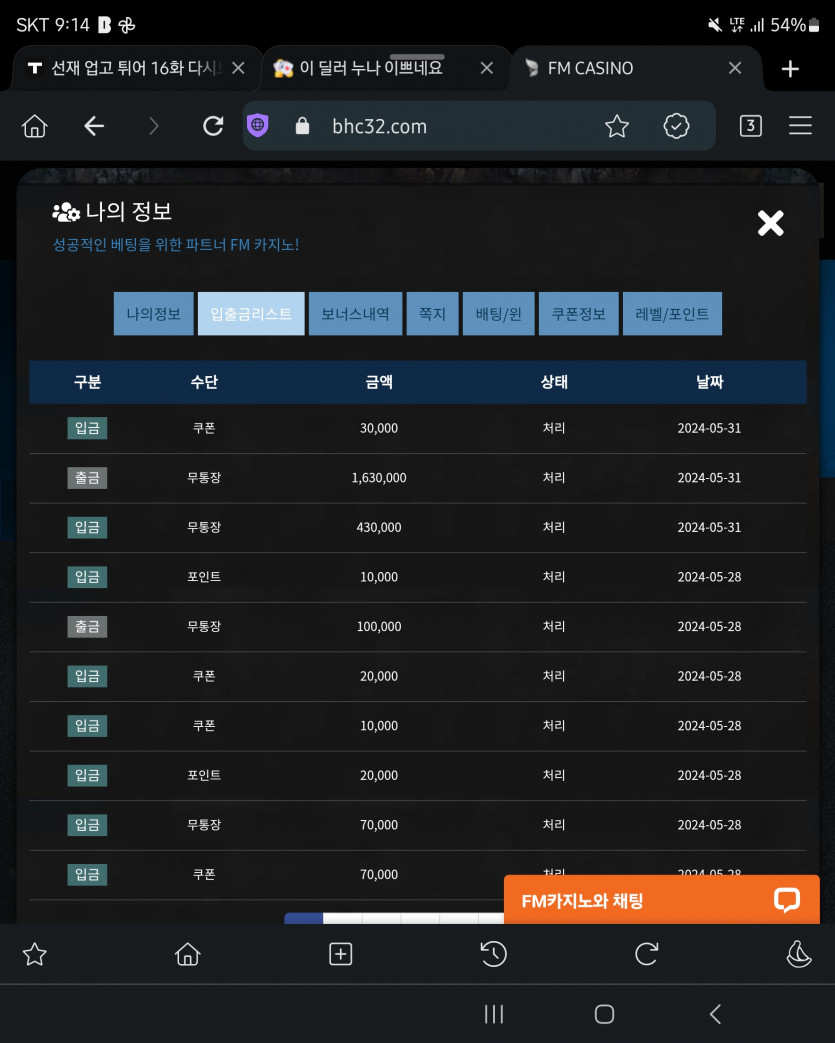This screenshot has height=1043, width=835.
Task: Click 출금 badge in the 100,000 row
Action: [87, 627]
